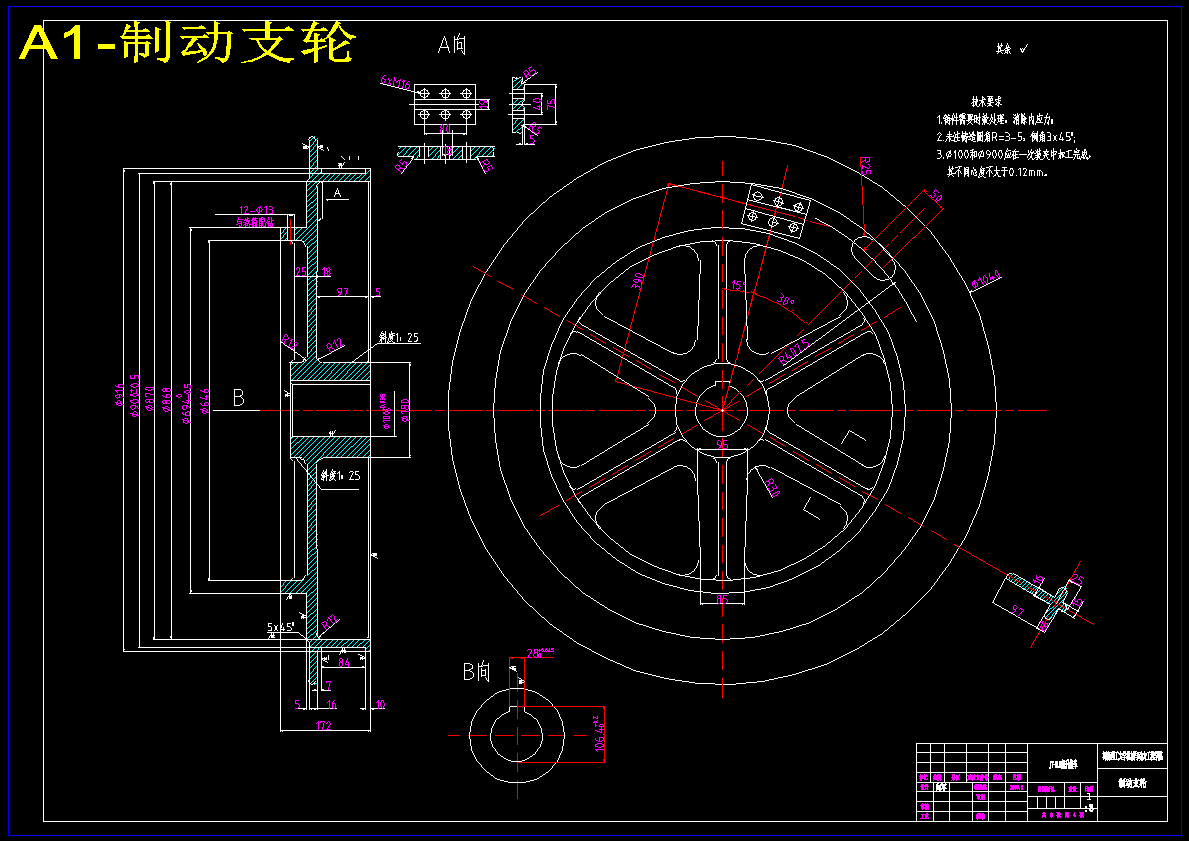The height and width of the screenshot is (841, 1189).
Task: Click the '16' dimension at the section bottom
Action: (x=331, y=704)
